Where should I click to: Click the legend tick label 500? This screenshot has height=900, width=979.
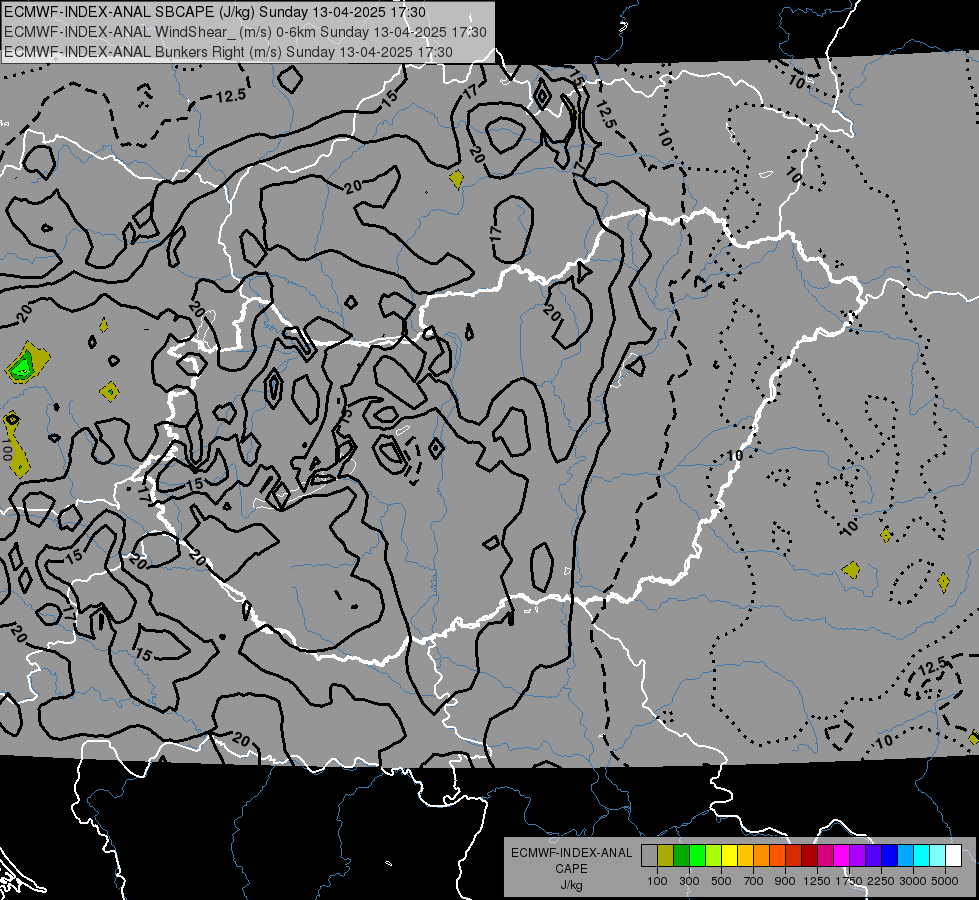721,881
